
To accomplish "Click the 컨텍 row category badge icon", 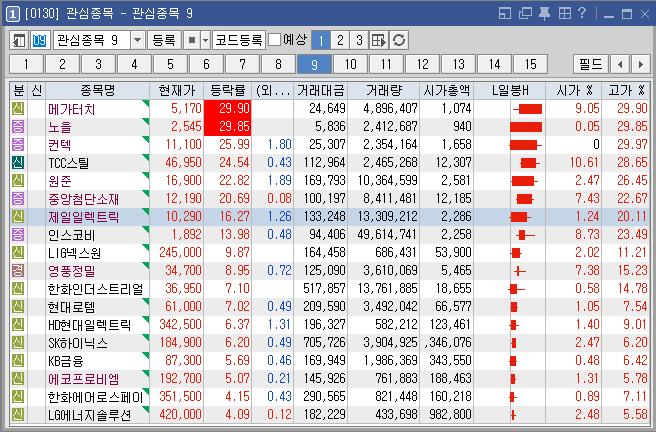I will point(18,145).
